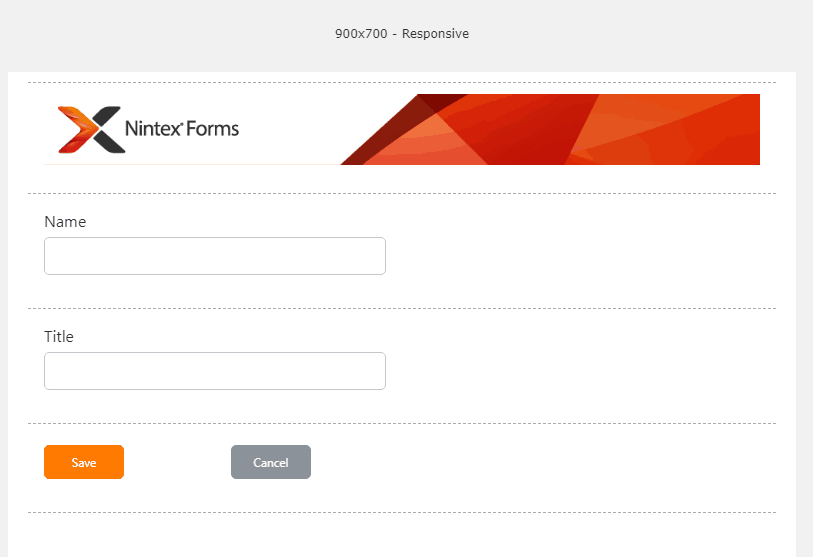Viewport: 813px width, 557px height.
Task: Click the "Nintex Forms" logo text
Action: 182,129
